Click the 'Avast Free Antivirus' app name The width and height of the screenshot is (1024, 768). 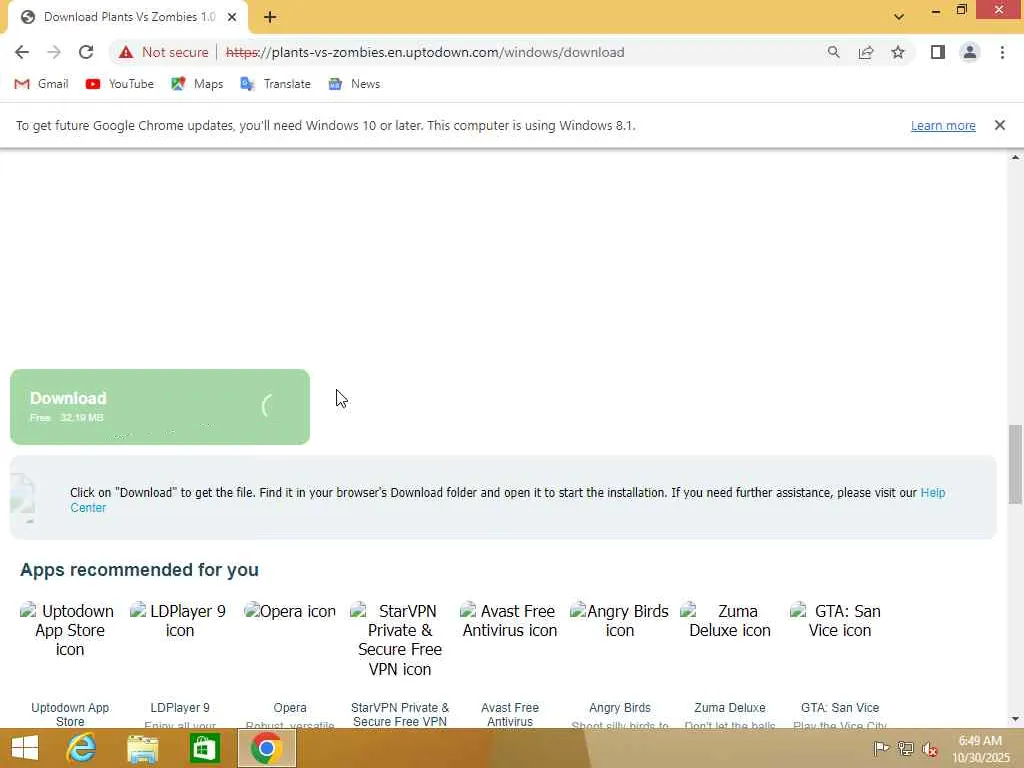510,714
